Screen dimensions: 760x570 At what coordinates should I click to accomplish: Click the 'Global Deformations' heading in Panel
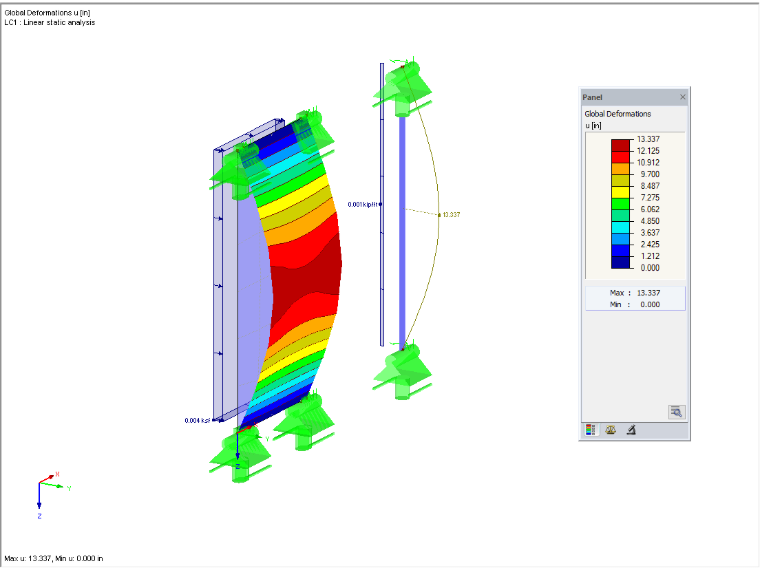point(618,114)
